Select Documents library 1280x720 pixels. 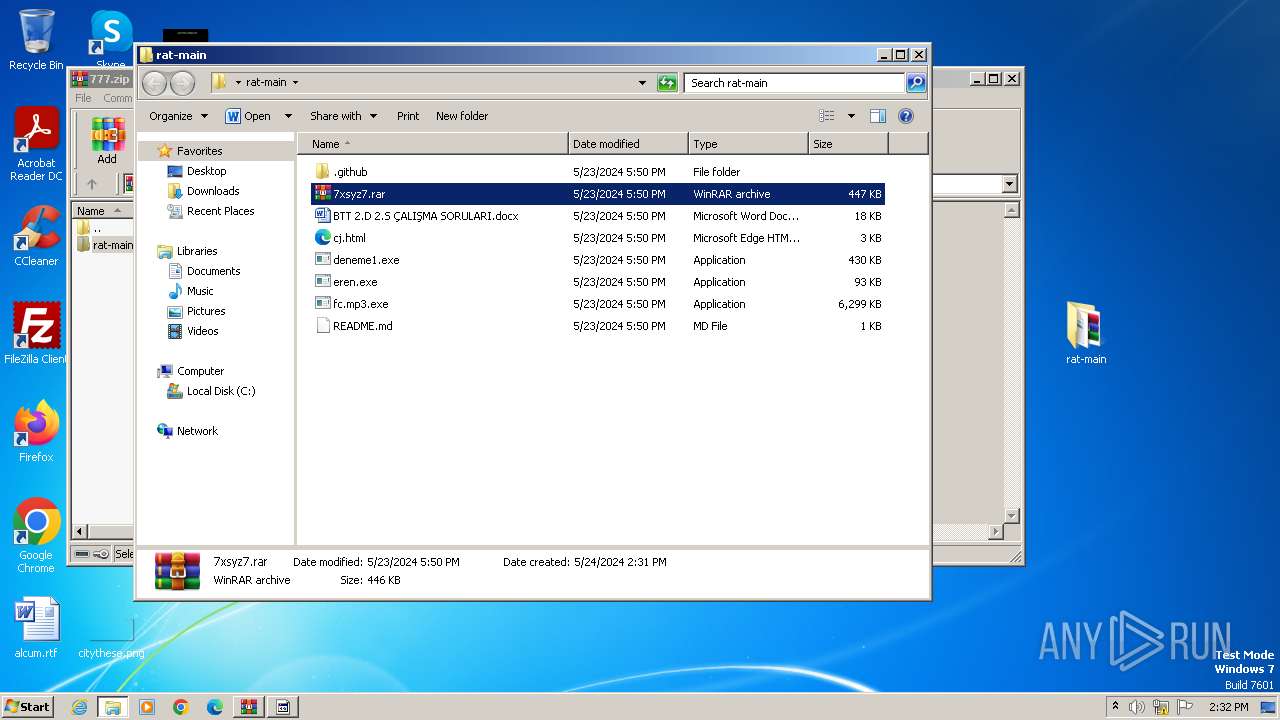(213, 271)
